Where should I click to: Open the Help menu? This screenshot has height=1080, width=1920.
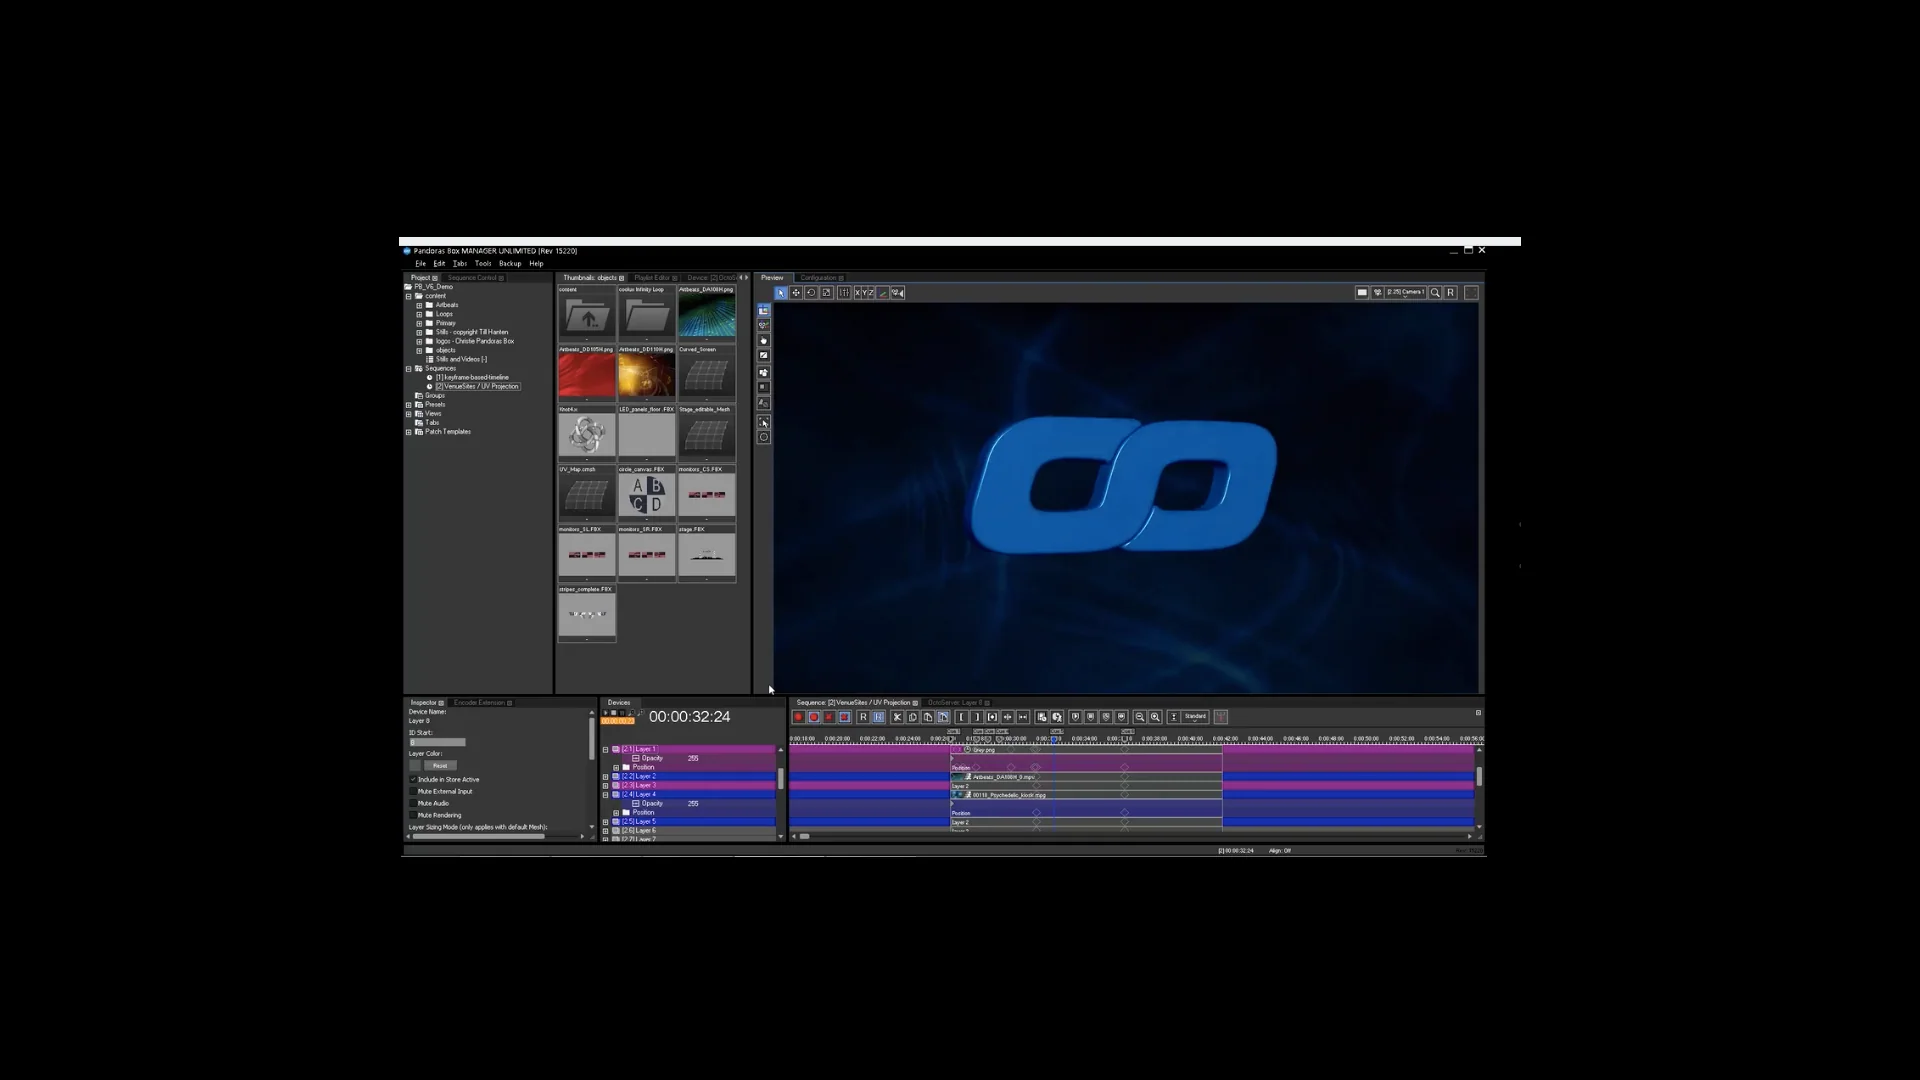[x=536, y=264]
